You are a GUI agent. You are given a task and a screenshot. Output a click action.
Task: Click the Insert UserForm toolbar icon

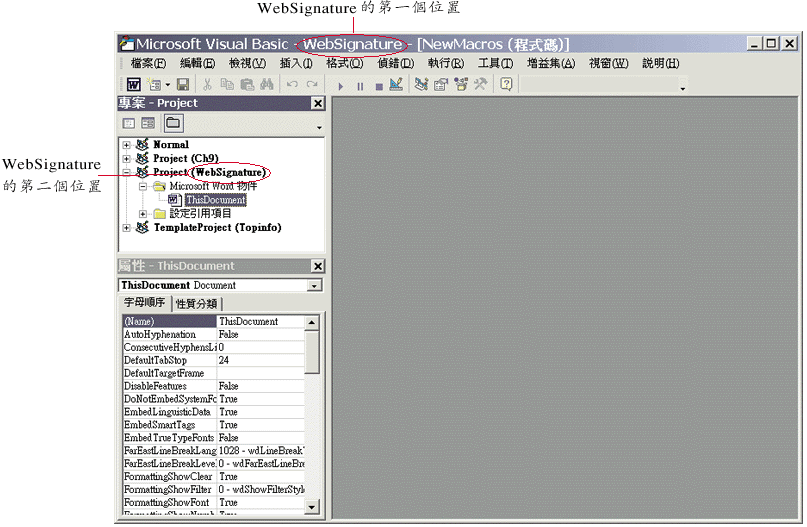point(154,84)
